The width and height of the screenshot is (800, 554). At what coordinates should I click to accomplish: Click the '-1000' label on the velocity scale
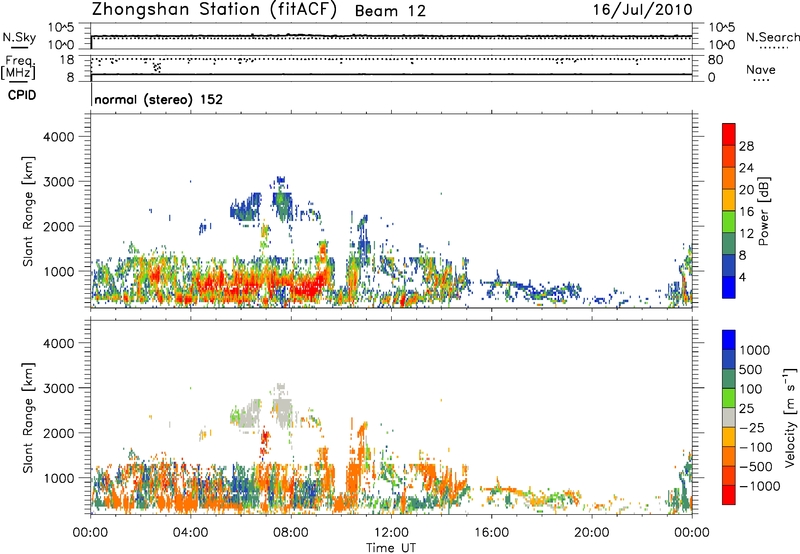(x=760, y=486)
